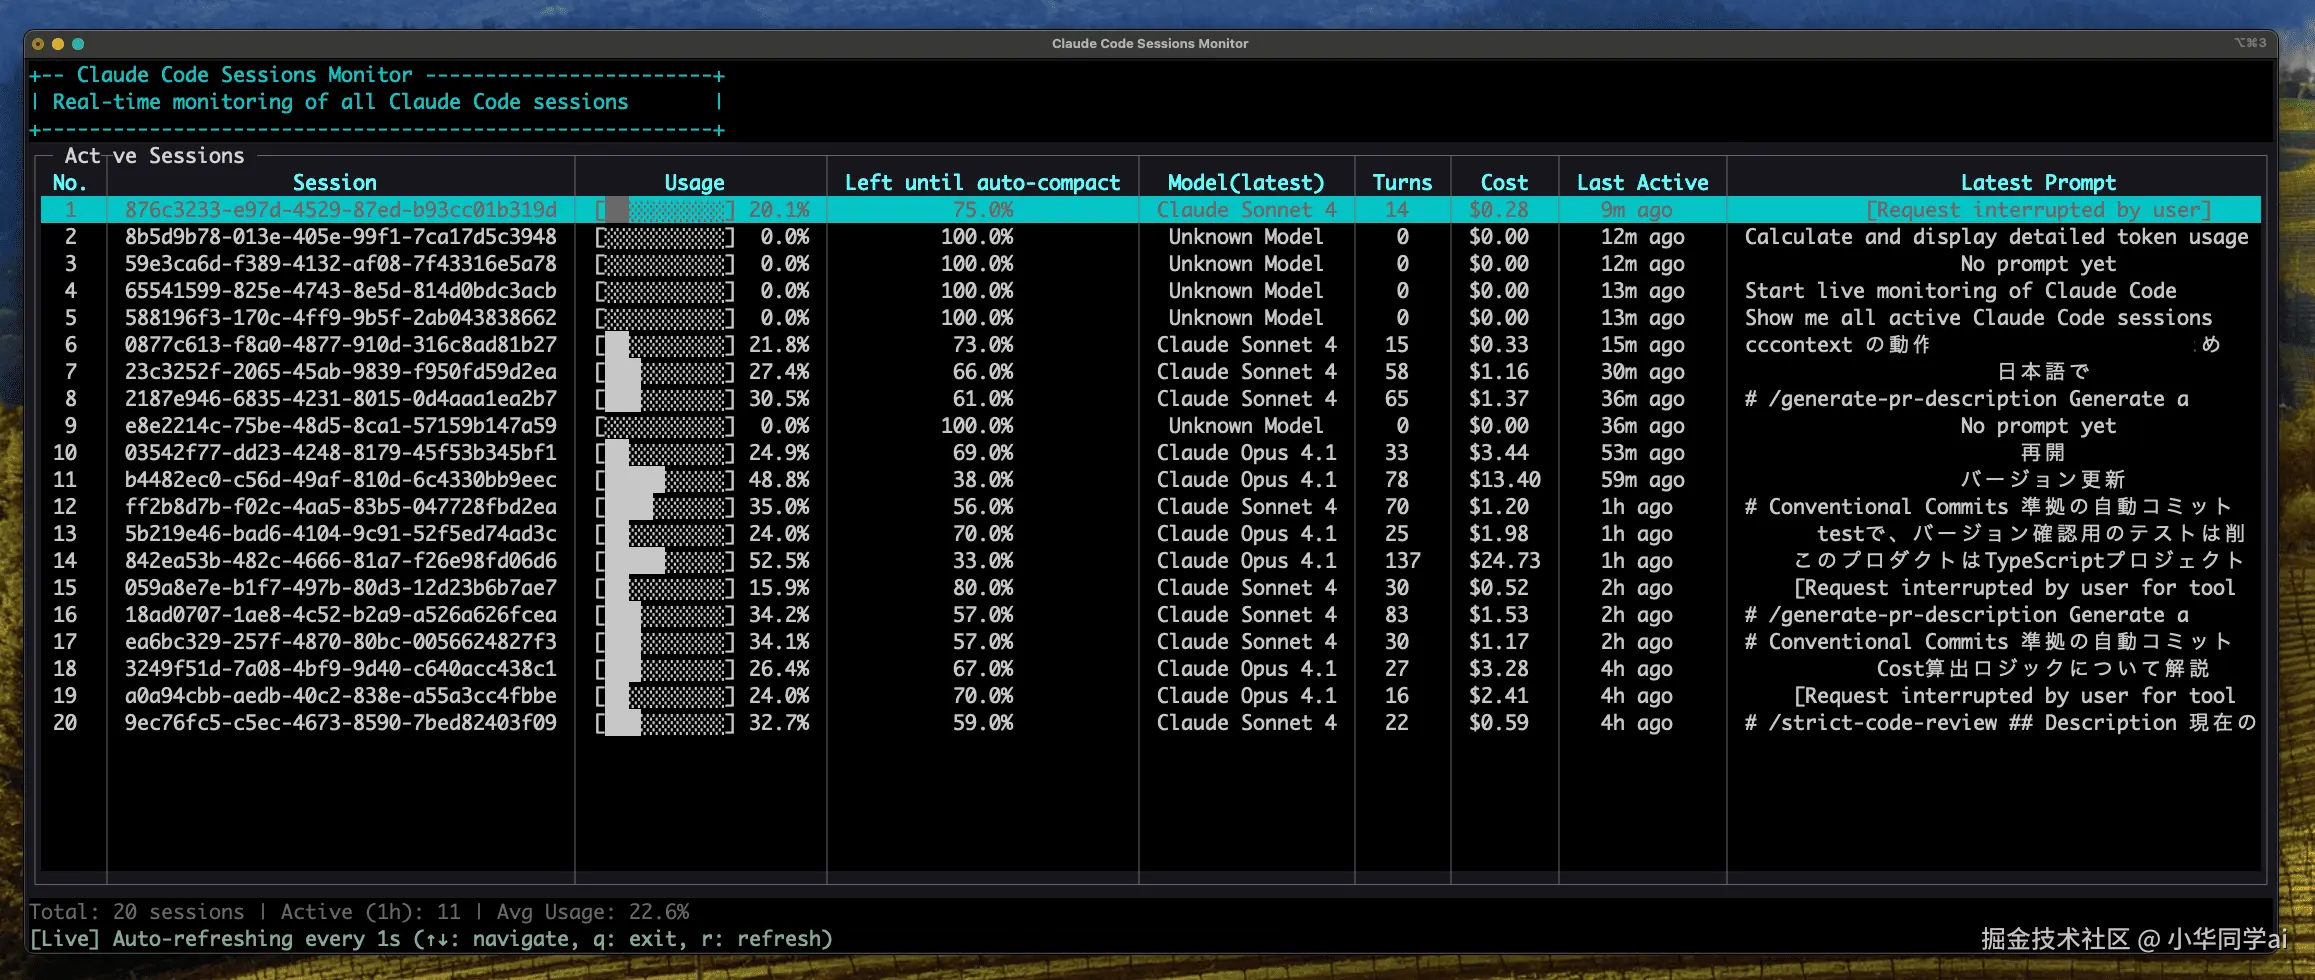The height and width of the screenshot is (980, 2315).
Task: Click the Session column header
Action: tap(335, 183)
